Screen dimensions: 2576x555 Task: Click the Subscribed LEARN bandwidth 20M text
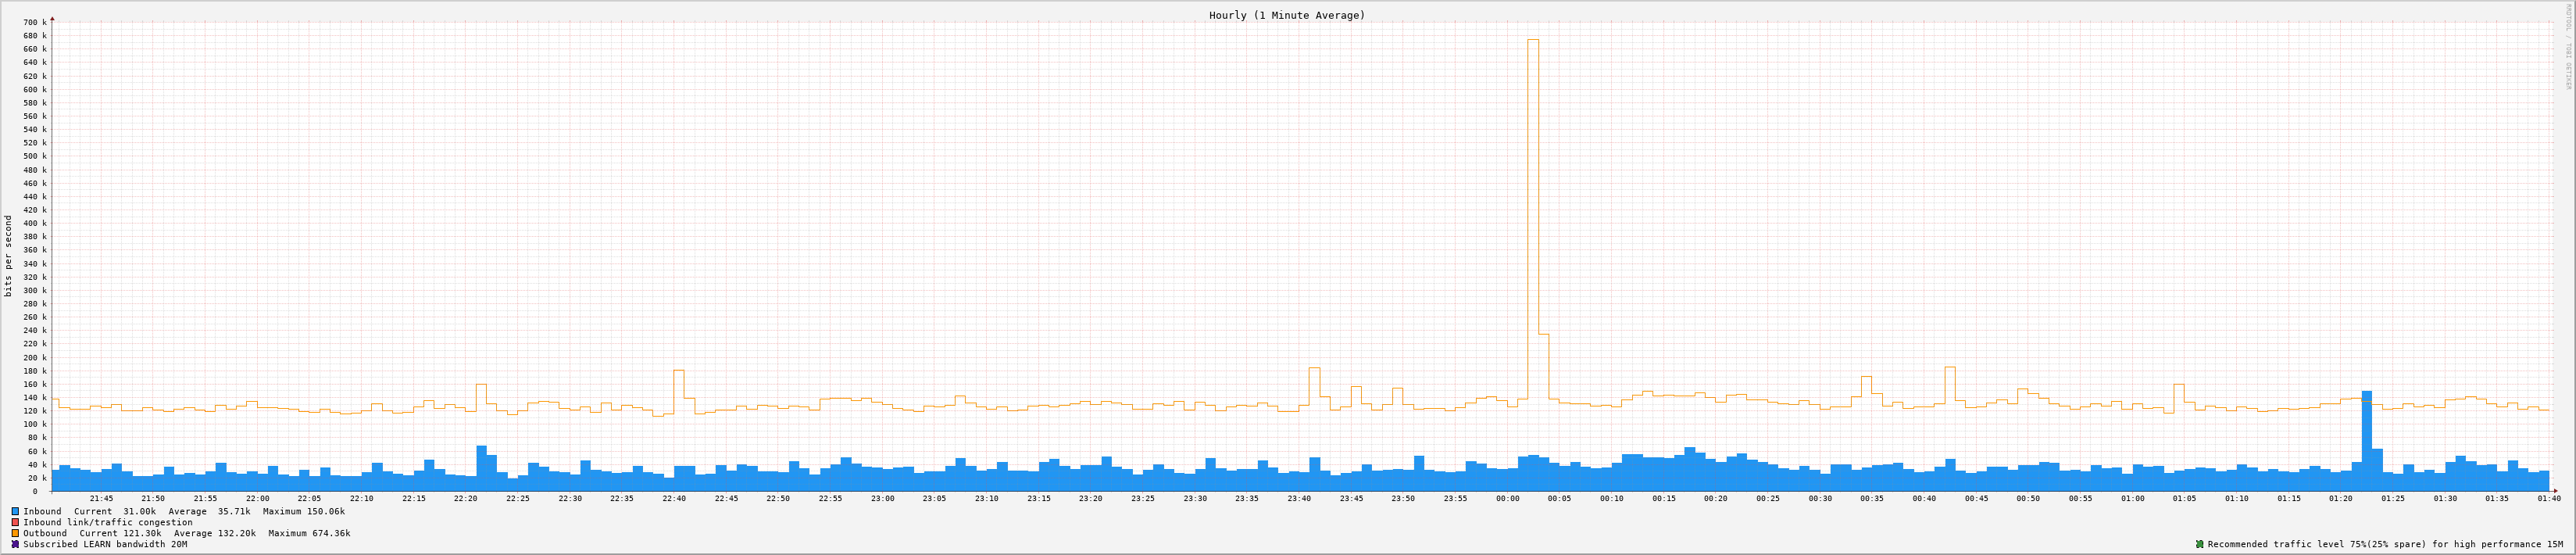(105, 544)
